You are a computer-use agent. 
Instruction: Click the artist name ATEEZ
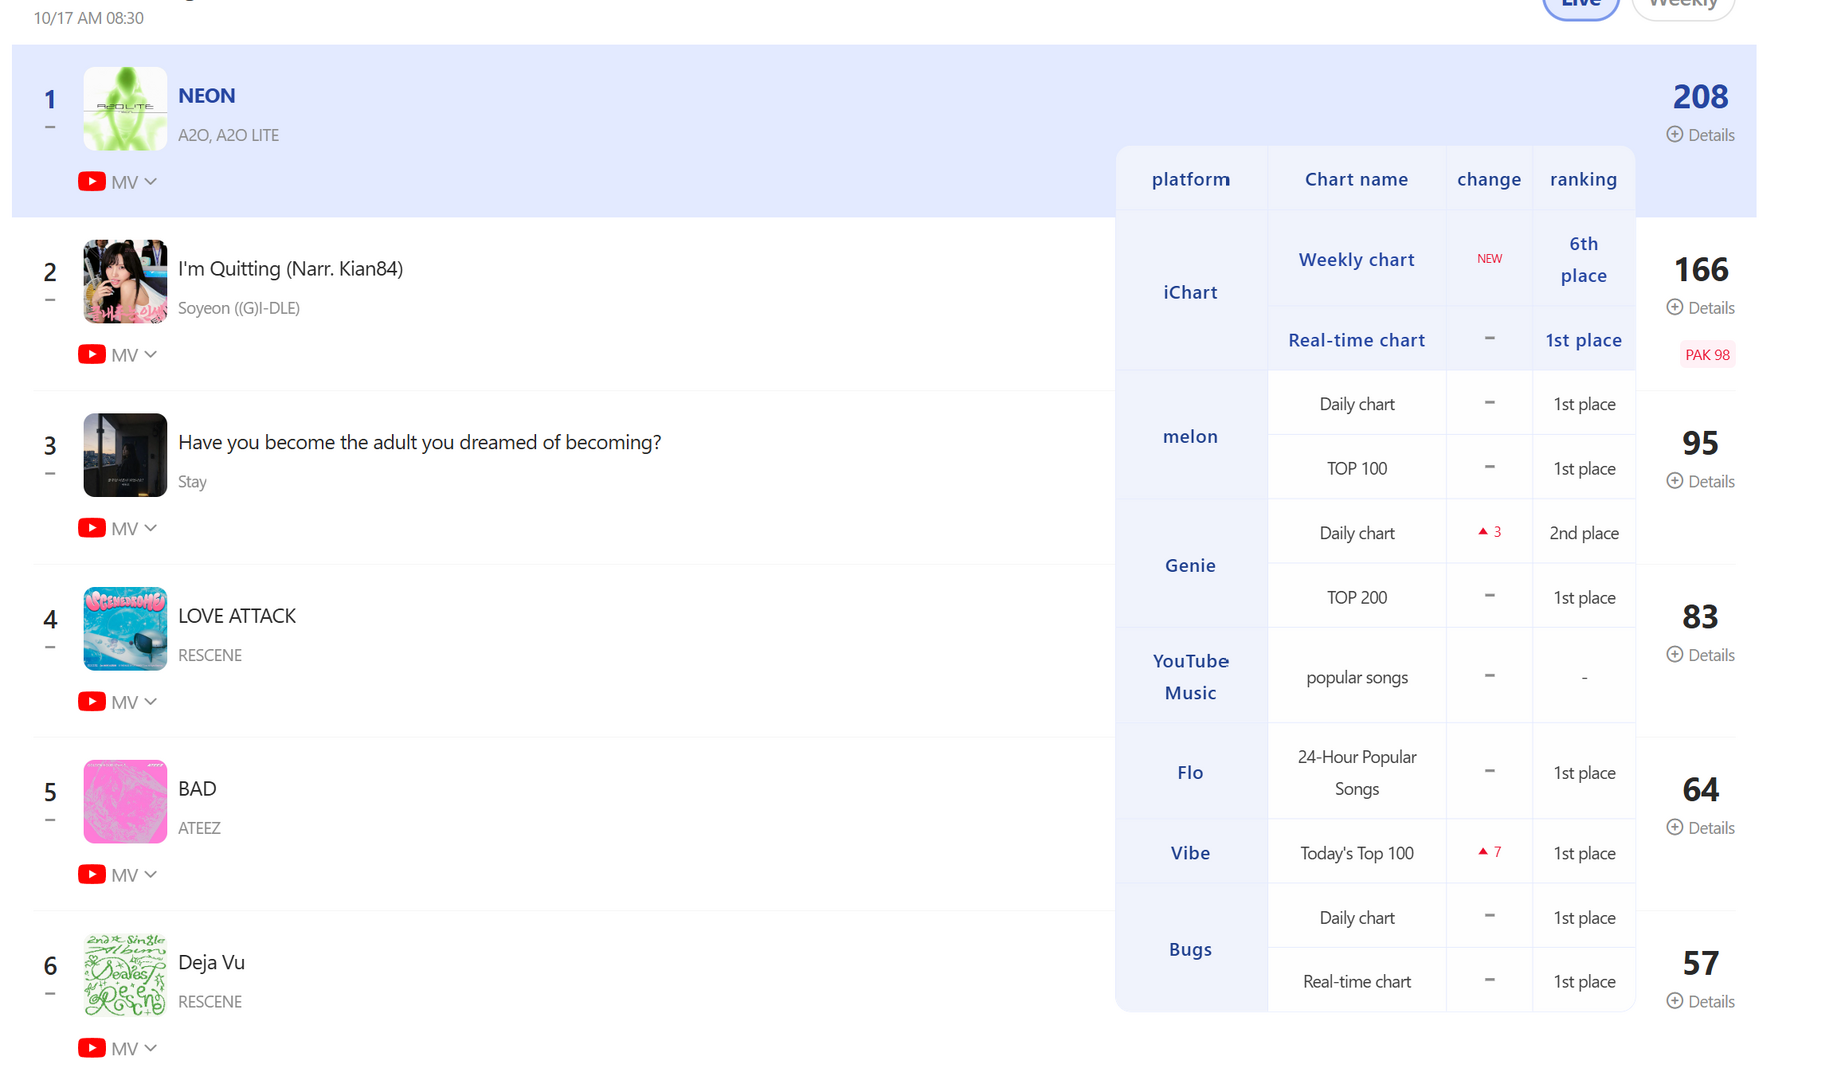(x=199, y=828)
